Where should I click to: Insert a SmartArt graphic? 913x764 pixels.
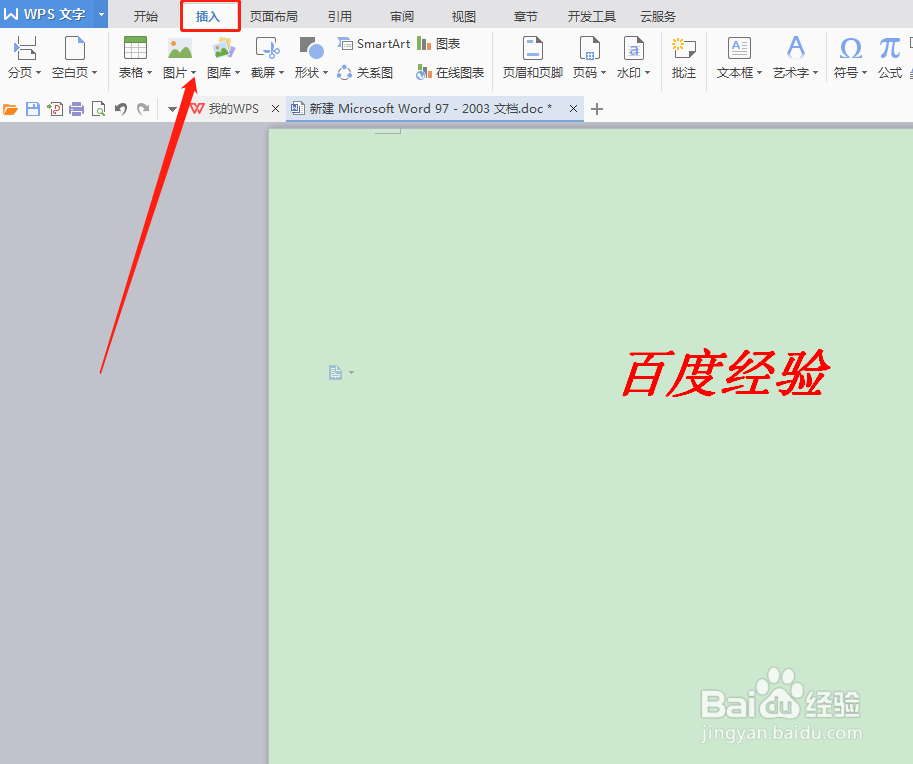click(374, 43)
